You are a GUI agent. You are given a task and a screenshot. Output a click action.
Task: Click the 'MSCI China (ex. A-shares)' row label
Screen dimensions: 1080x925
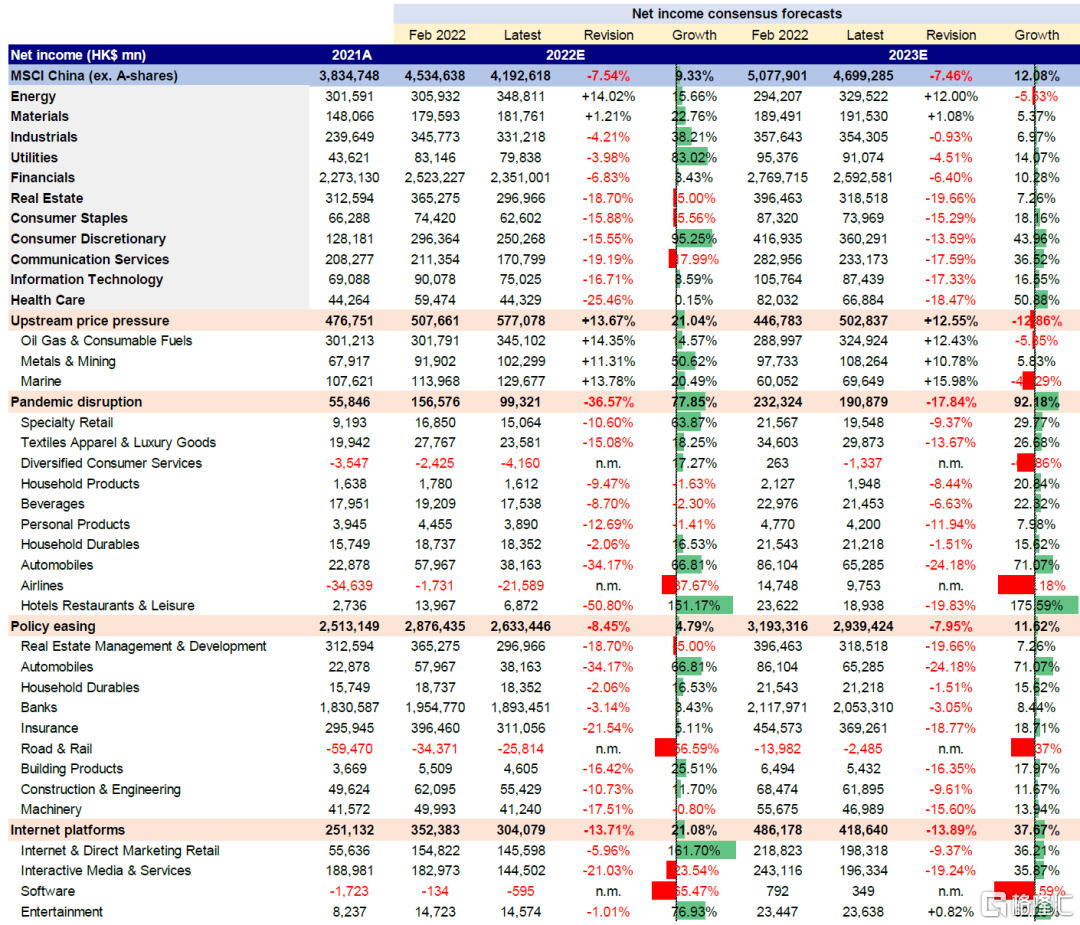(x=94, y=76)
